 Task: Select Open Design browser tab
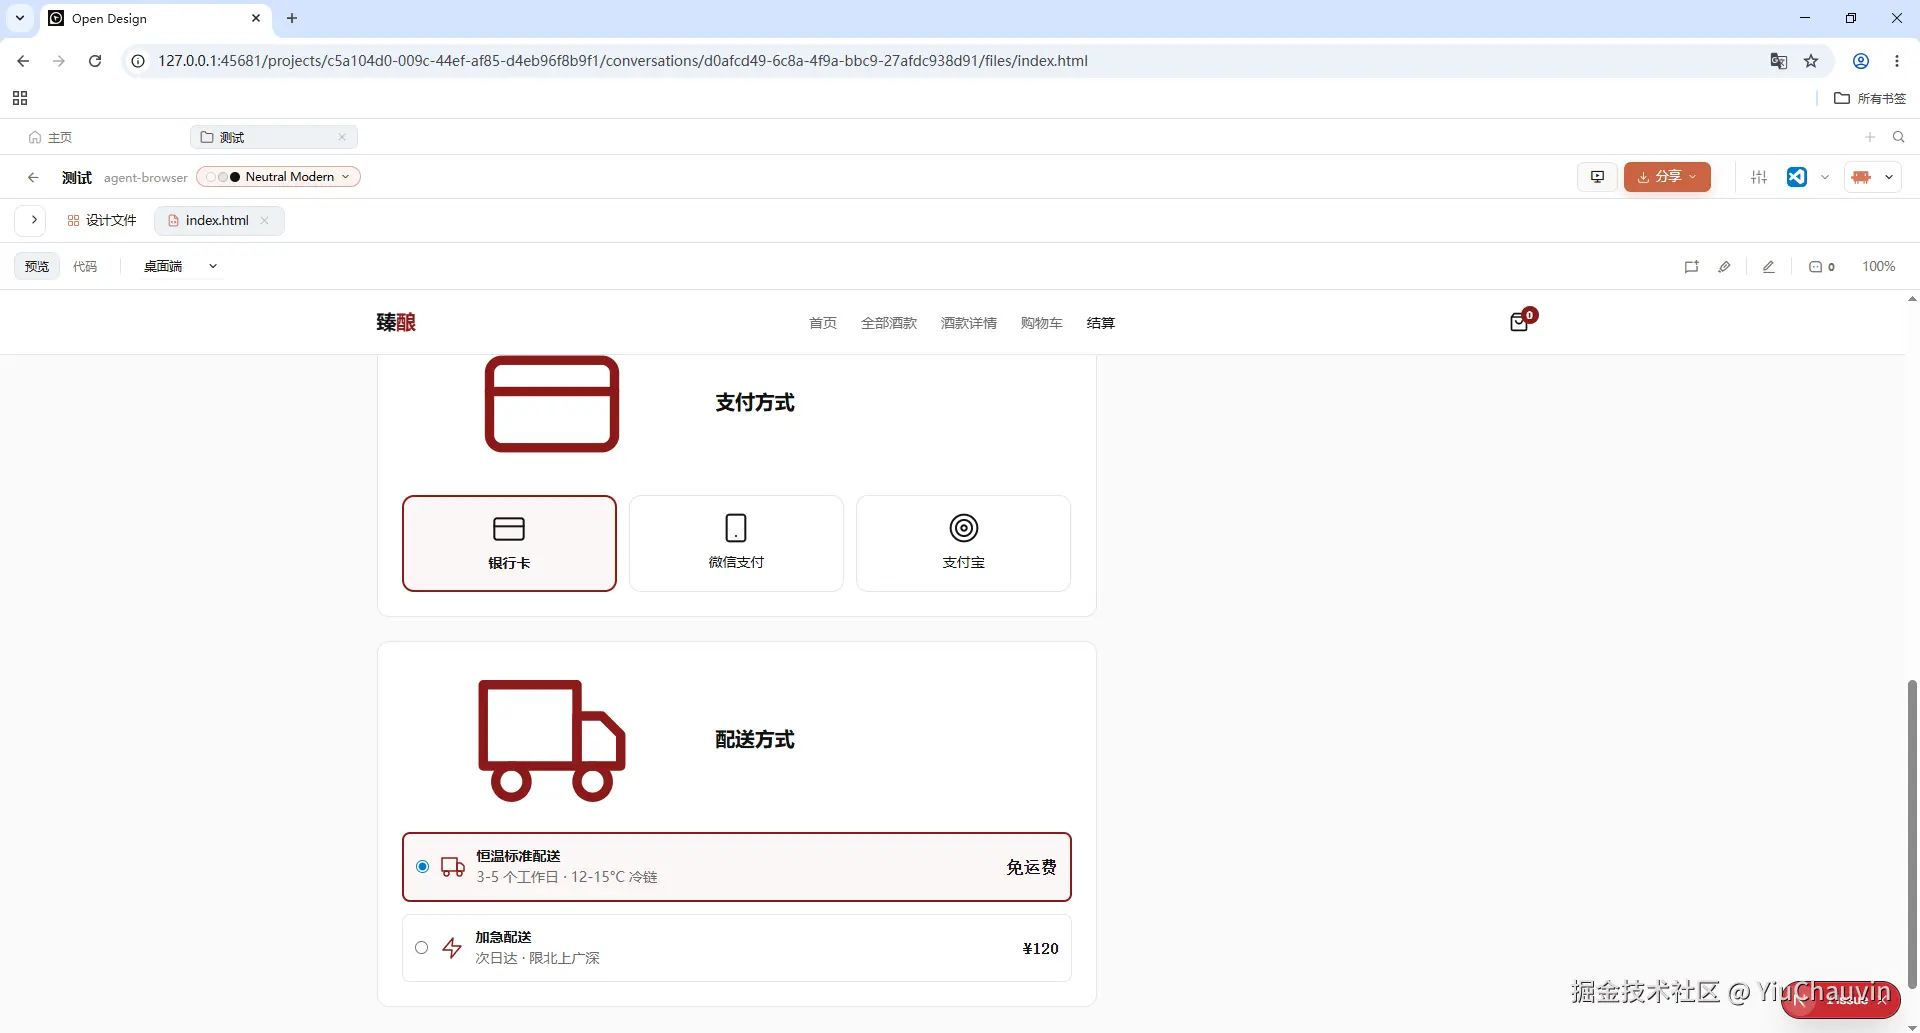(x=155, y=18)
